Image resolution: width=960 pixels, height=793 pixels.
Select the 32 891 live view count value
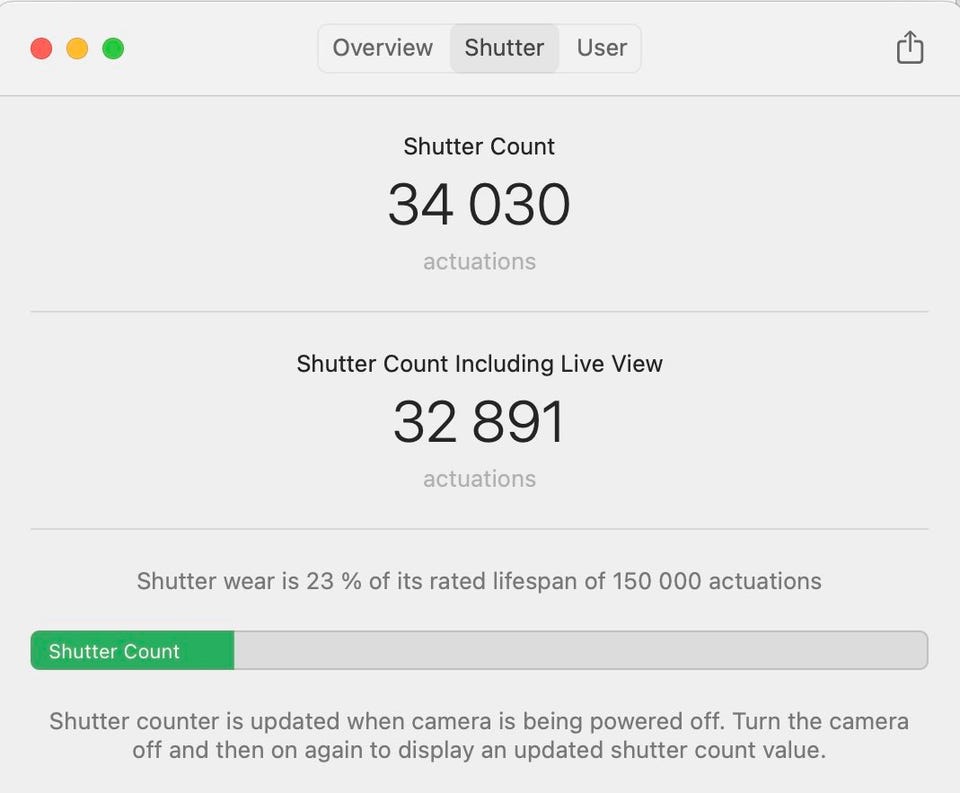point(479,421)
